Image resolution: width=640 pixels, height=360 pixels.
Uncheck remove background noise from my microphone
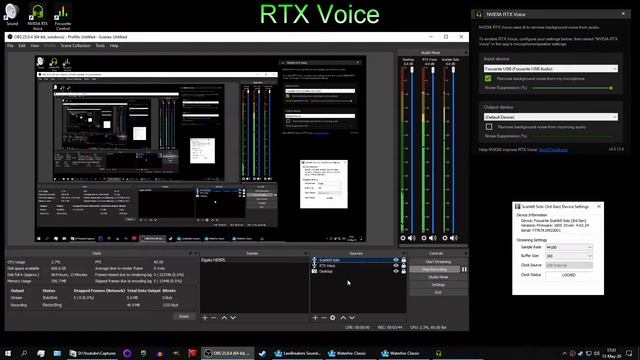(488, 78)
